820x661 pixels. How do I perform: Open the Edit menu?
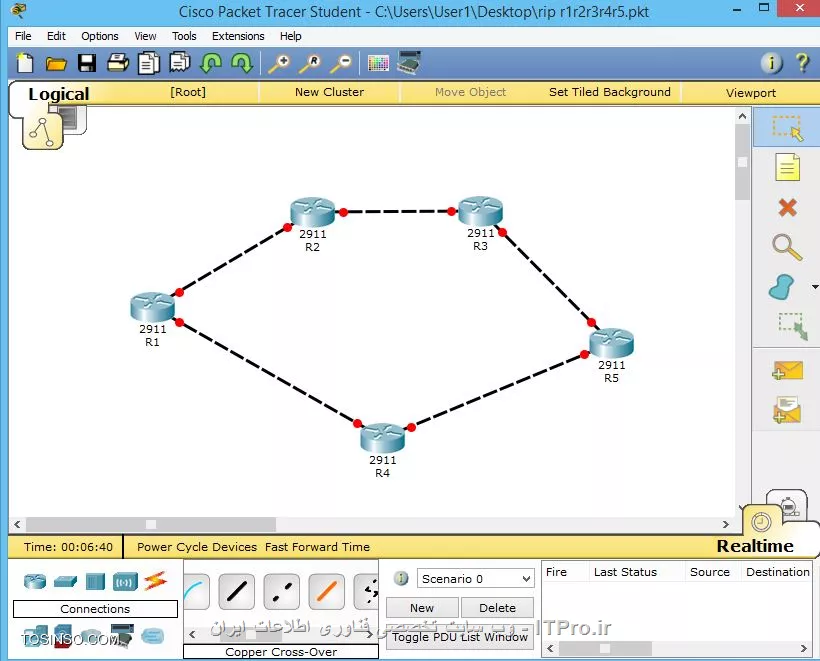(56, 36)
